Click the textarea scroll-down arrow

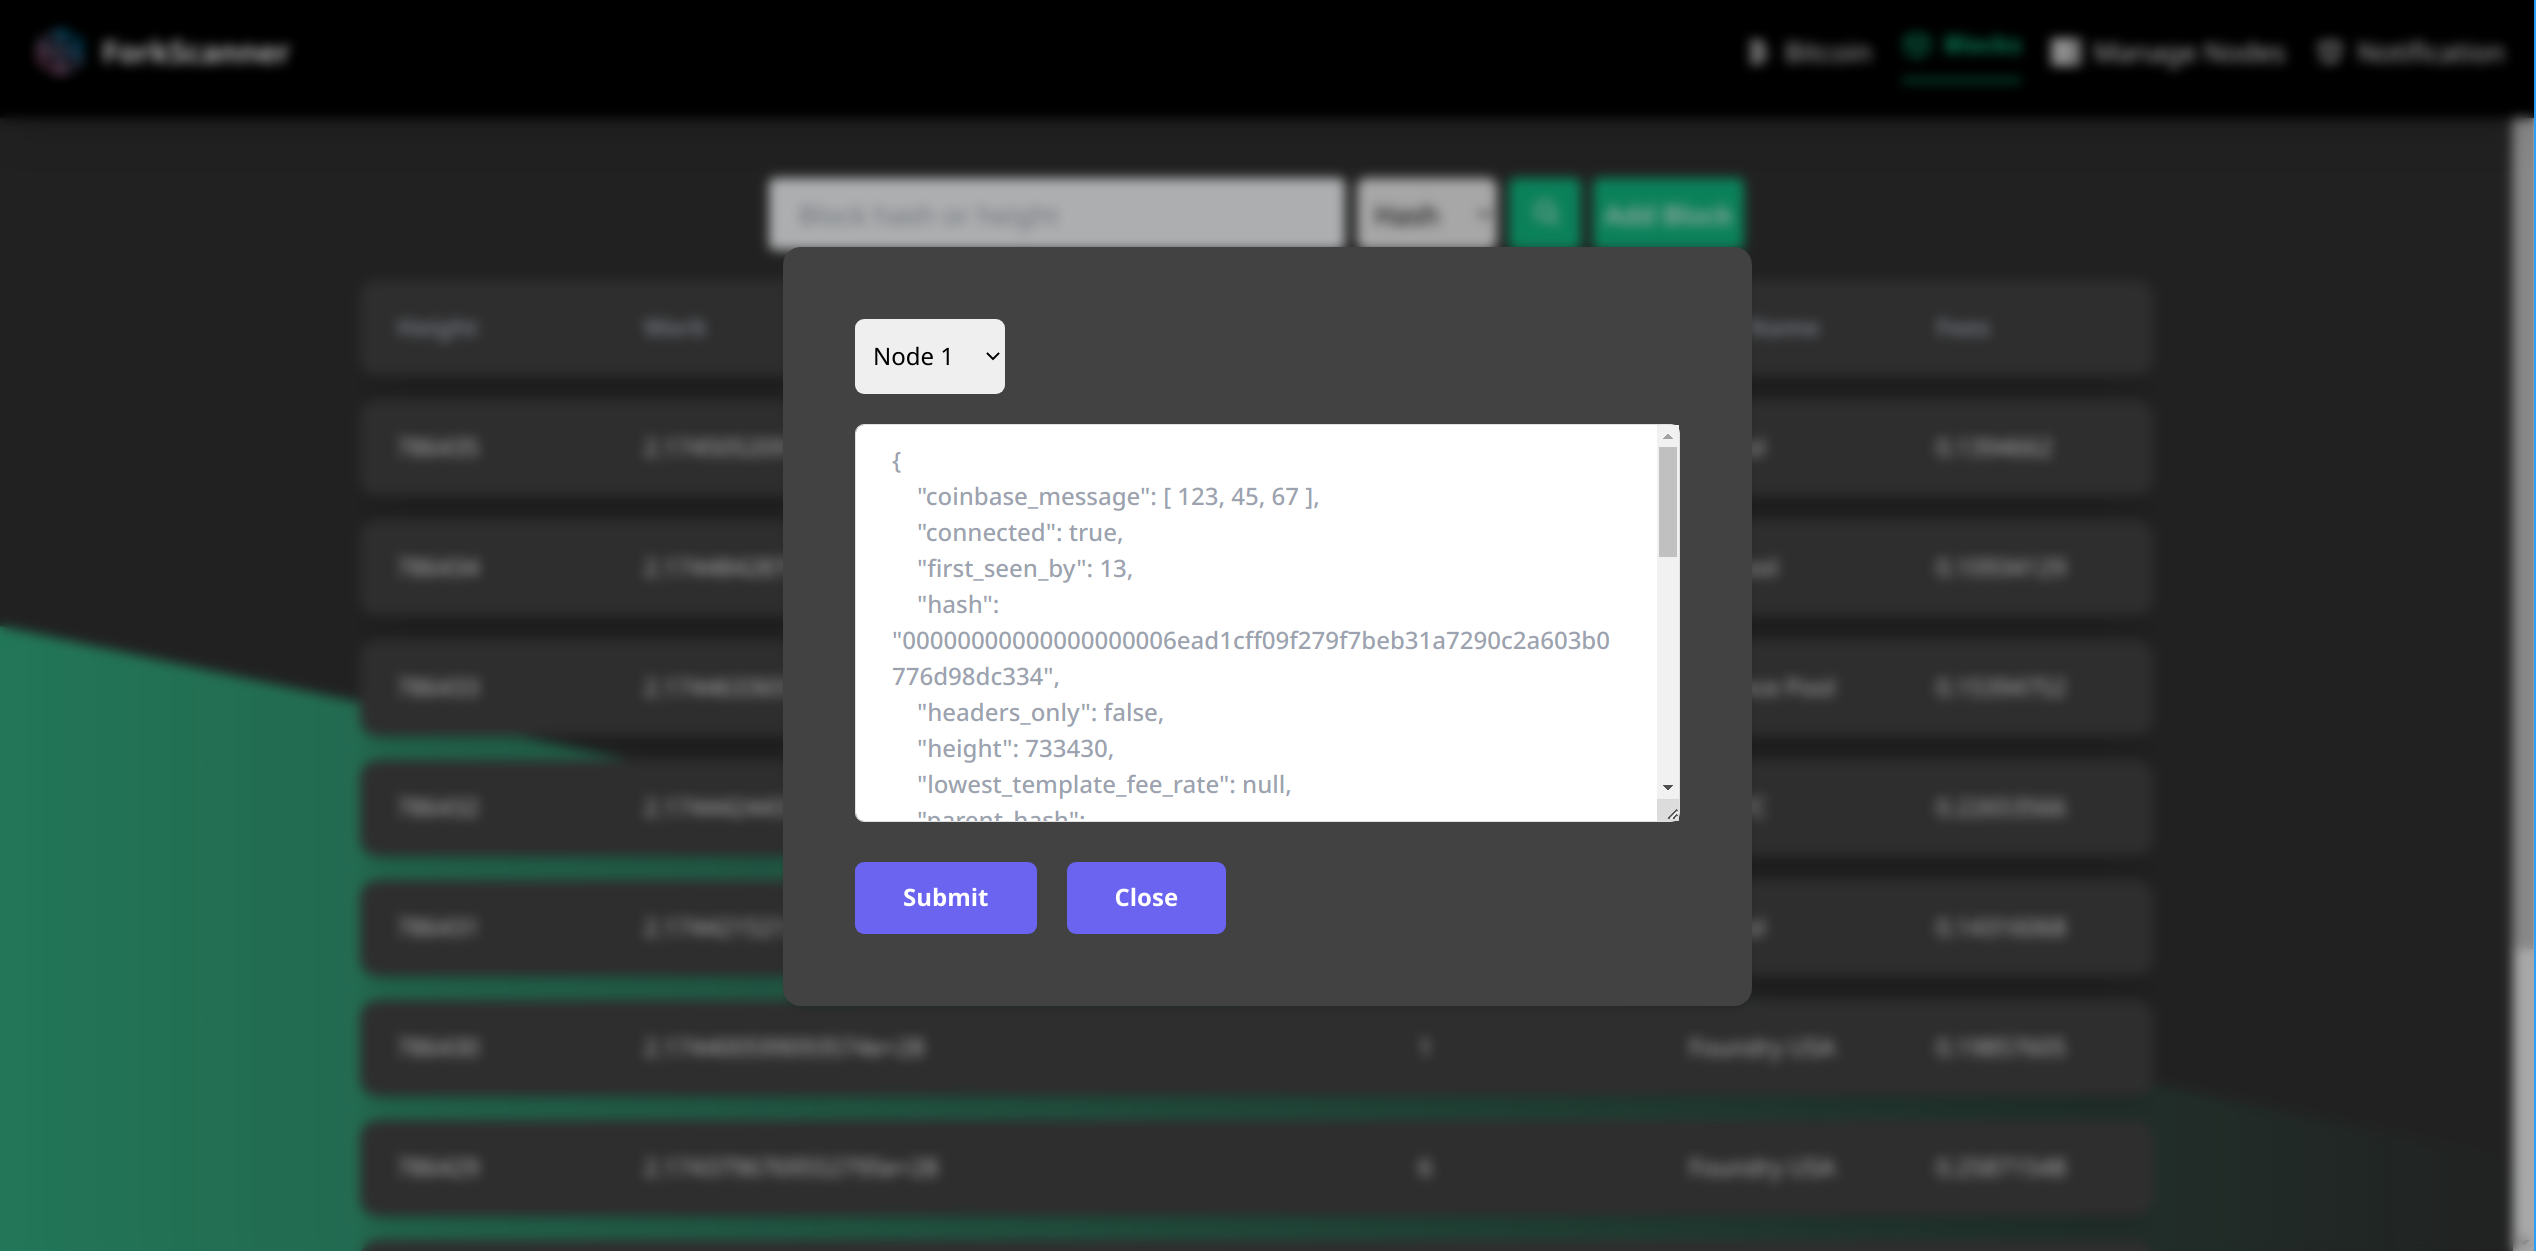(1667, 788)
